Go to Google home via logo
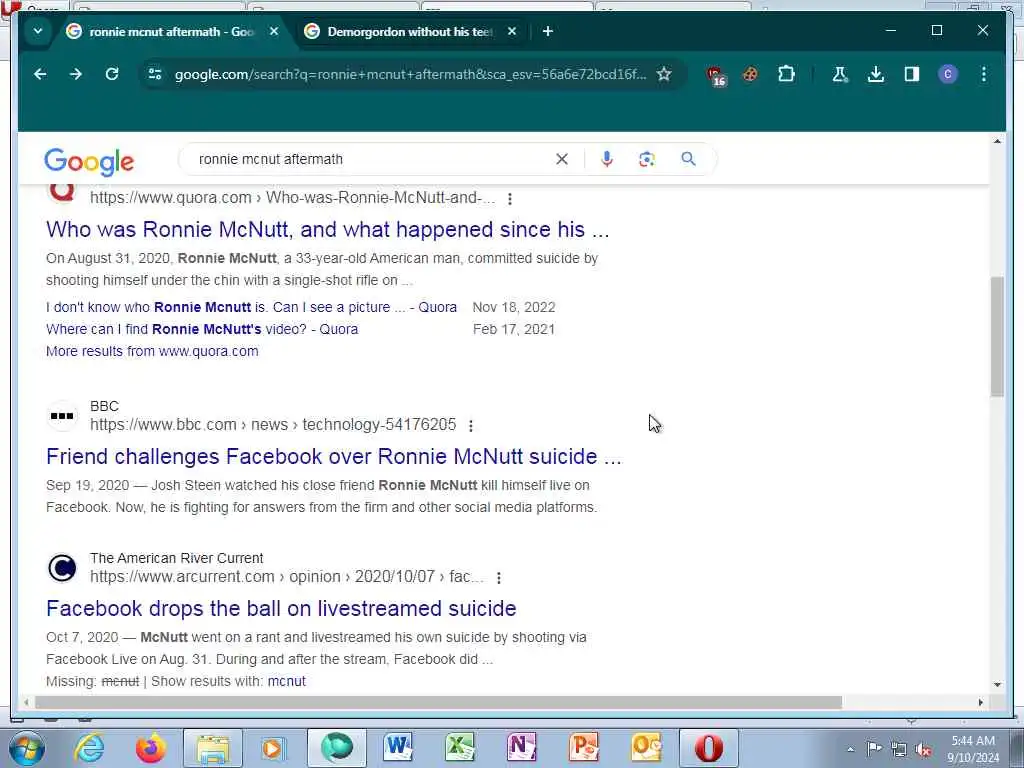Image resolution: width=1024 pixels, height=768 pixels. pyautogui.click(x=89, y=161)
